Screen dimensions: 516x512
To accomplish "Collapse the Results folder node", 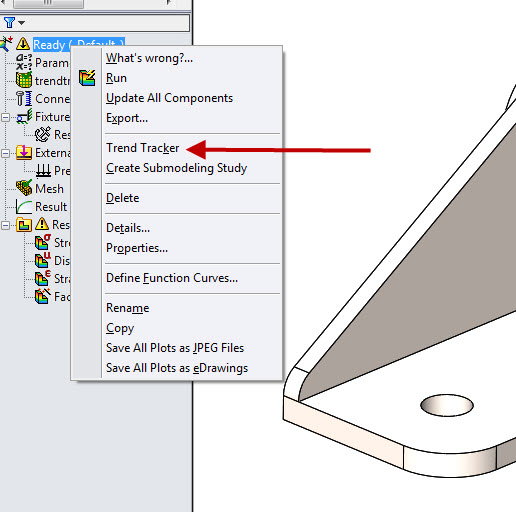I will click(5, 225).
